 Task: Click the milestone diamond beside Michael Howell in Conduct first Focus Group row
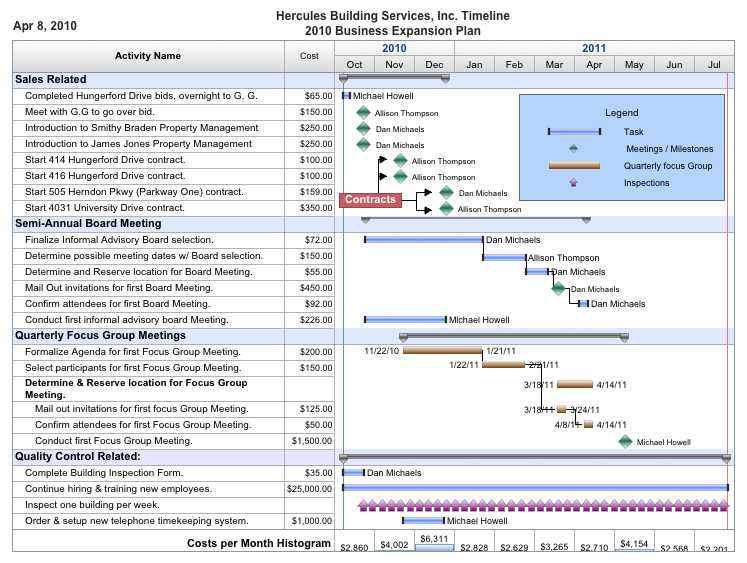coord(625,441)
